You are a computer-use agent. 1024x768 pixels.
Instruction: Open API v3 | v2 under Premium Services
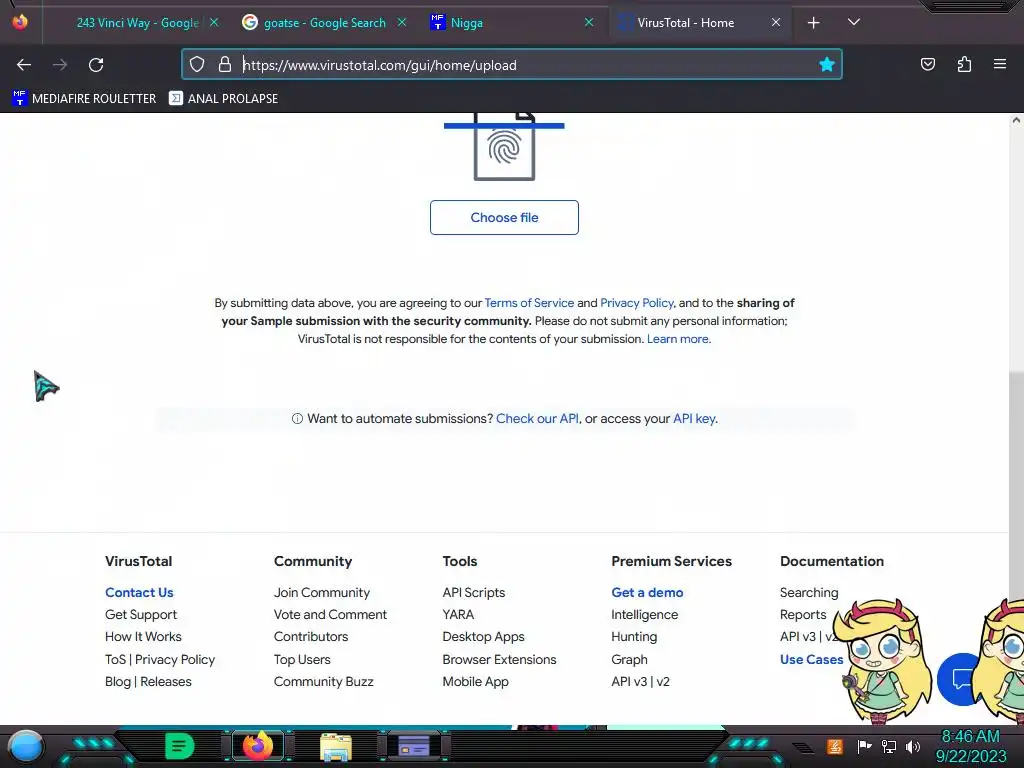point(641,682)
